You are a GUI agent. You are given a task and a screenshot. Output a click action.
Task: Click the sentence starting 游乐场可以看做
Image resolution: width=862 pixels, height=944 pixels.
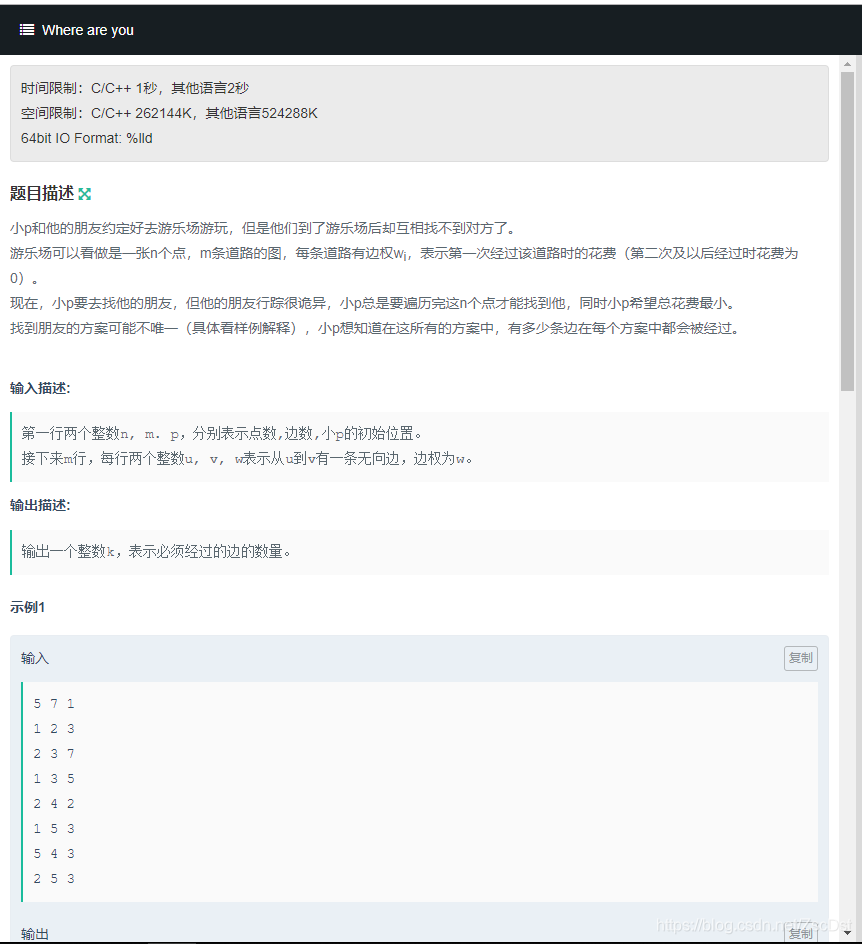click(404, 266)
